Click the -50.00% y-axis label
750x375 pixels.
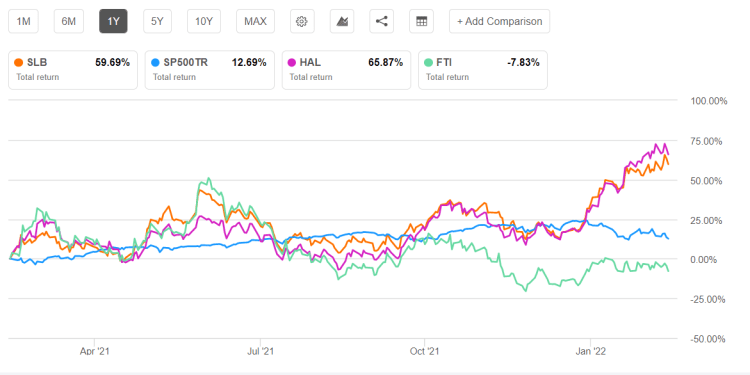click(708, 340)
